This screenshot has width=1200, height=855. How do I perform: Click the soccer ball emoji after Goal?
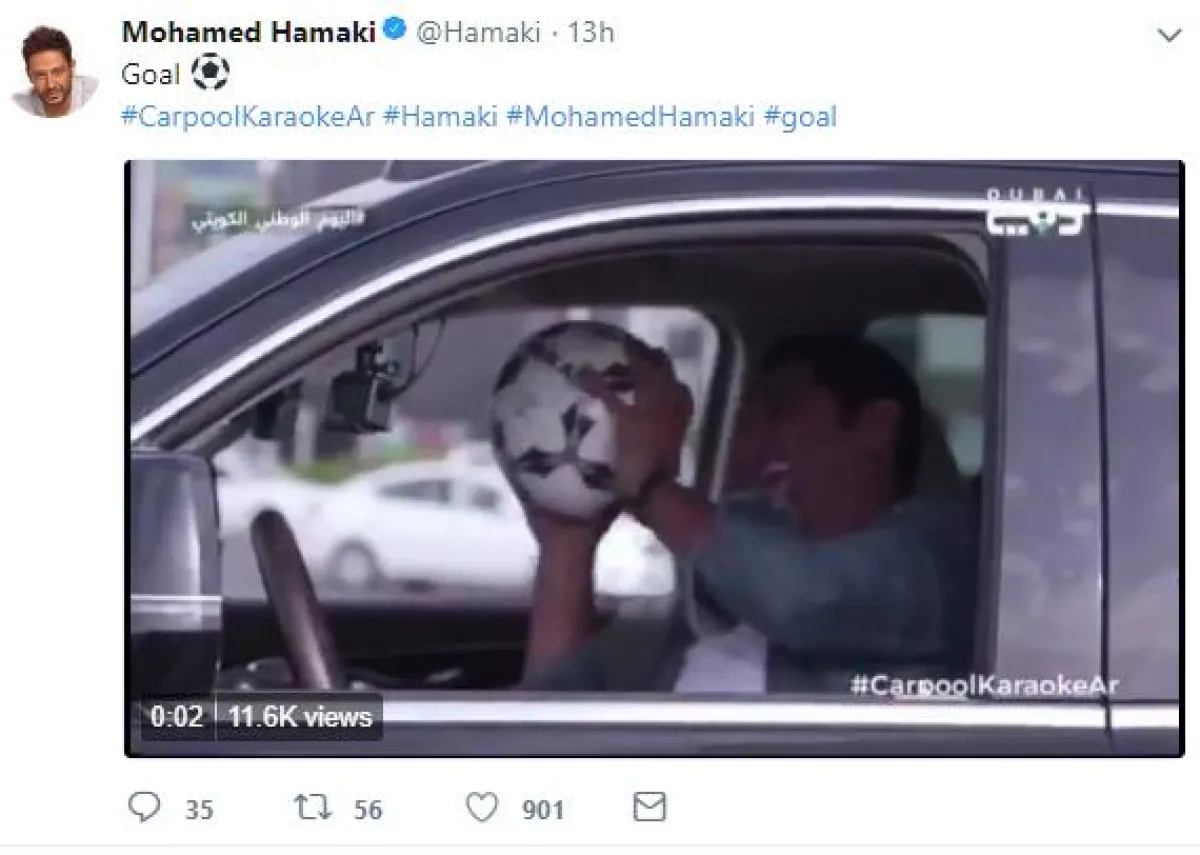click(209, 72)
